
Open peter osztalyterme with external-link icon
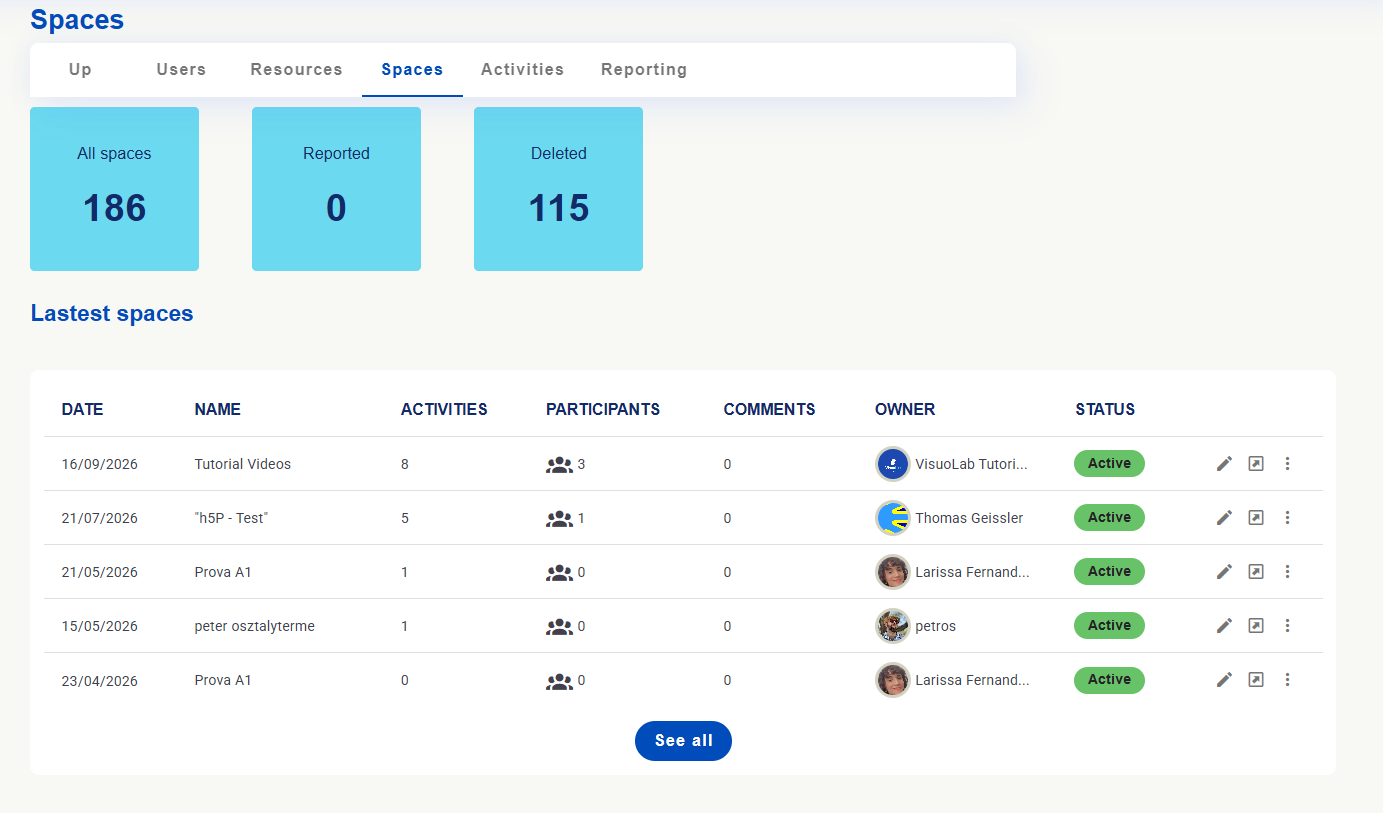point(1256,626)
